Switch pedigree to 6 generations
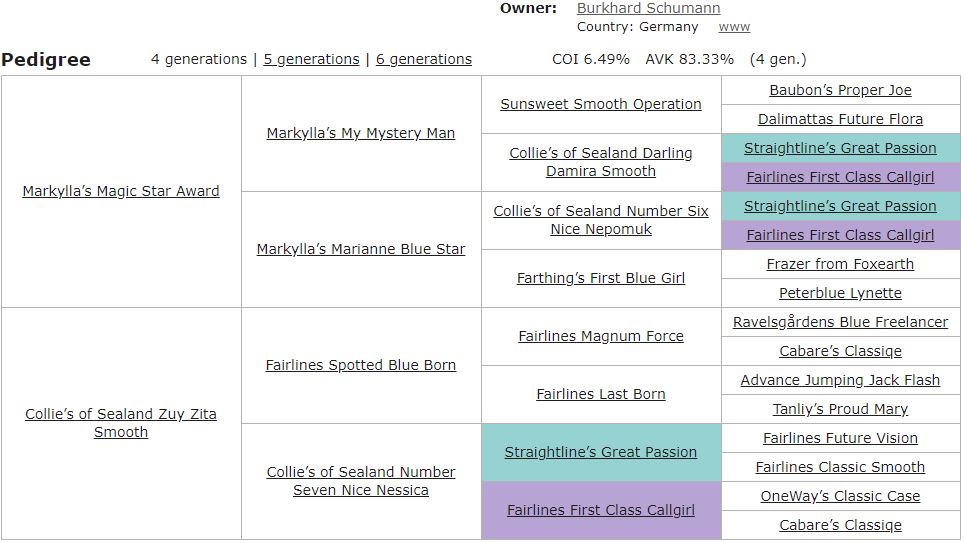964x543 pixels. pyautogui.click(x=424, y=59)
